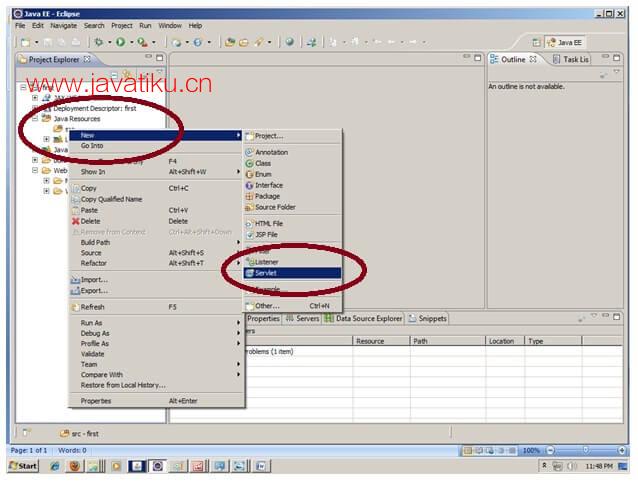Click Import... in context menu

[x=156, y=280]
